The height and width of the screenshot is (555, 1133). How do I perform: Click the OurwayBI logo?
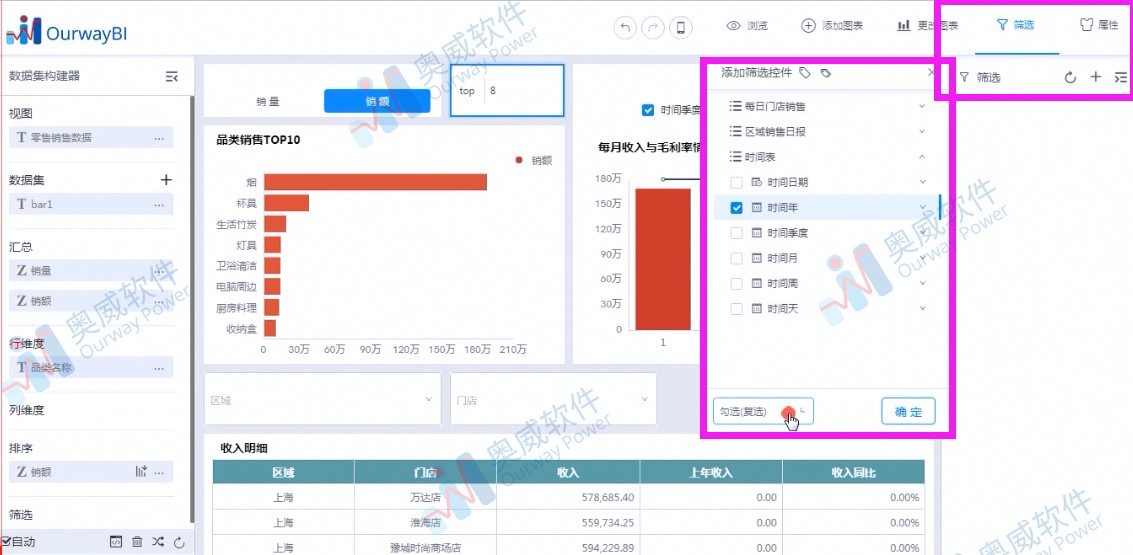pyautogui.click(x=67, y=30)
